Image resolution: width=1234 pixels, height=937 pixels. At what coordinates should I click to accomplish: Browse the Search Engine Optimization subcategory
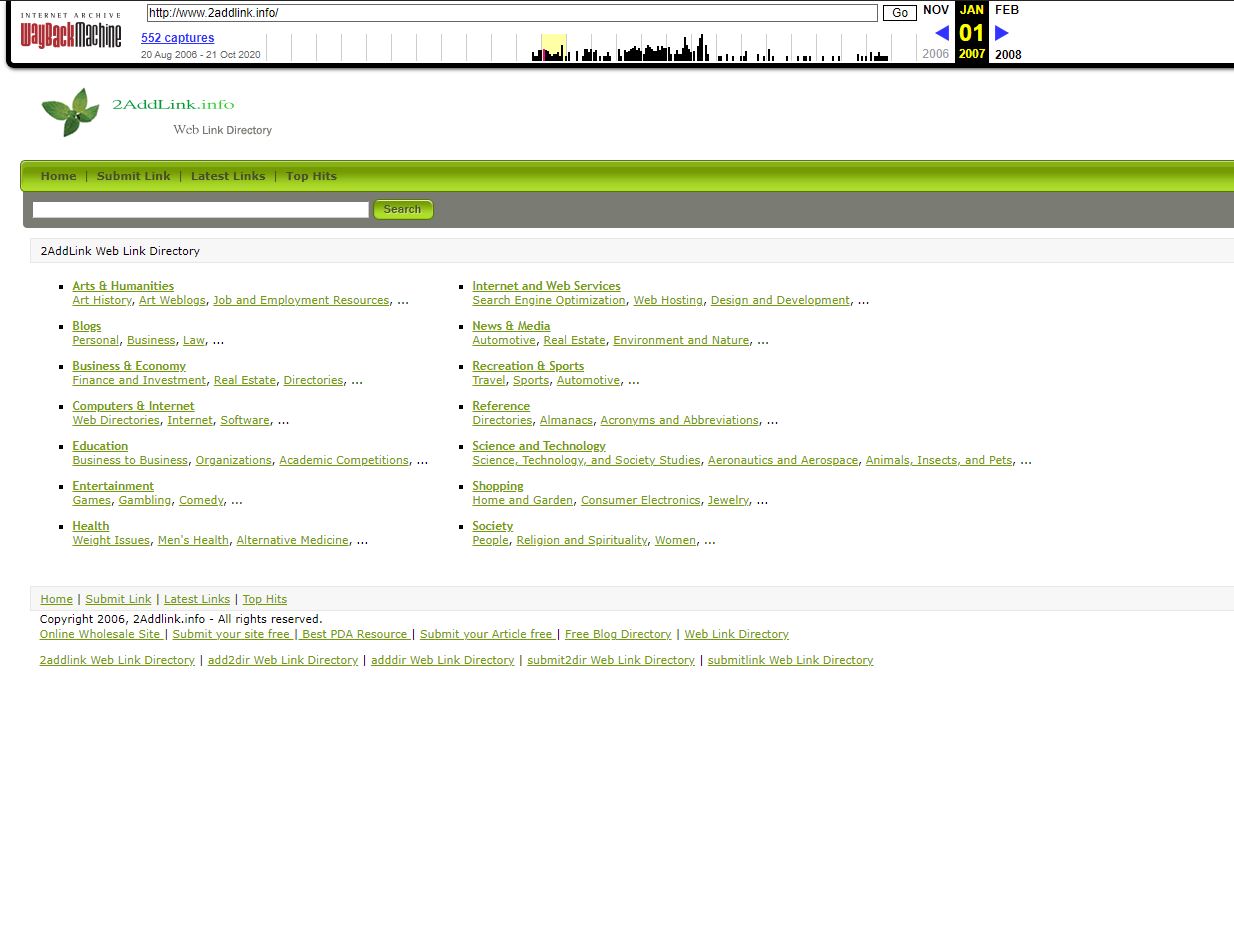pyautogui.click(x=549, y=300)
